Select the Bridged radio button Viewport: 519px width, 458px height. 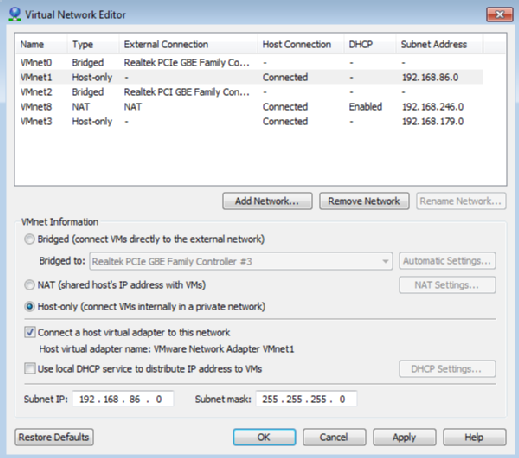tap(29, 239)
